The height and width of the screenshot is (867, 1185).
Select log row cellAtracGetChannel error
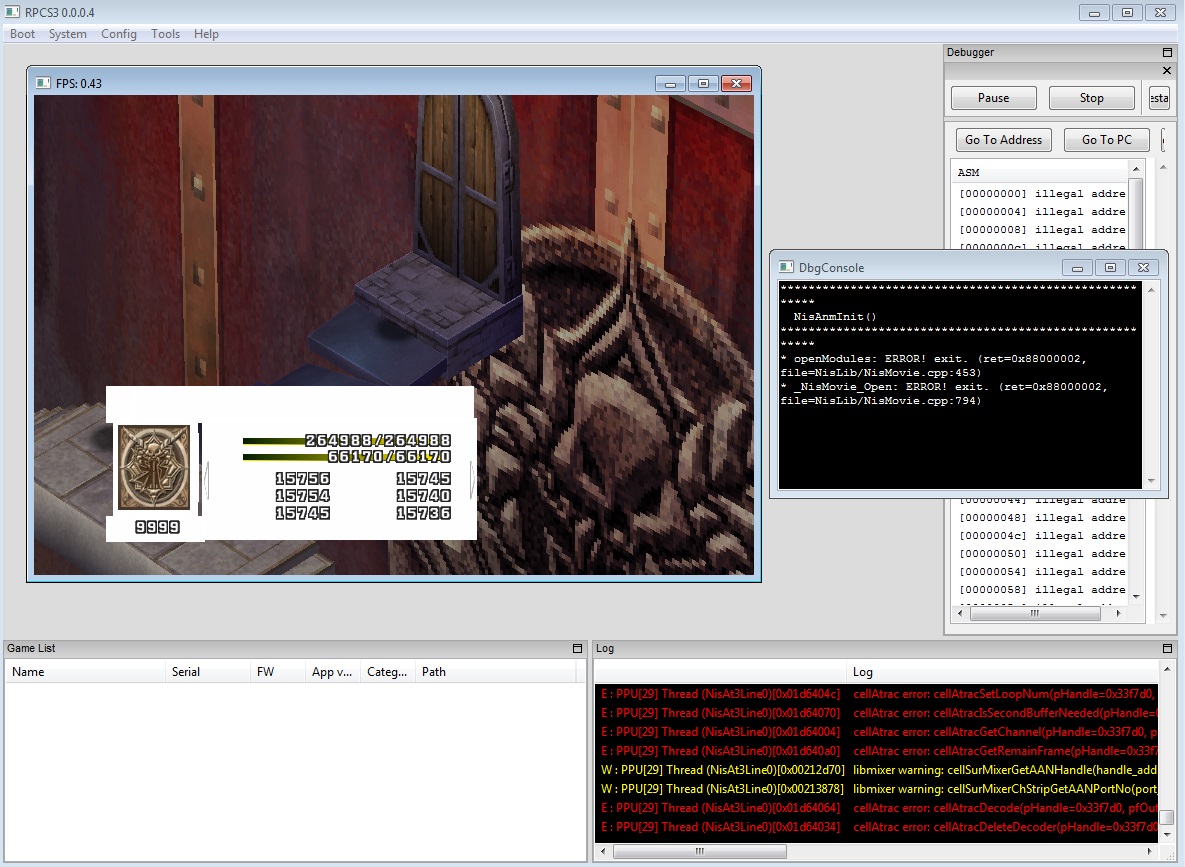pos(877,732)
